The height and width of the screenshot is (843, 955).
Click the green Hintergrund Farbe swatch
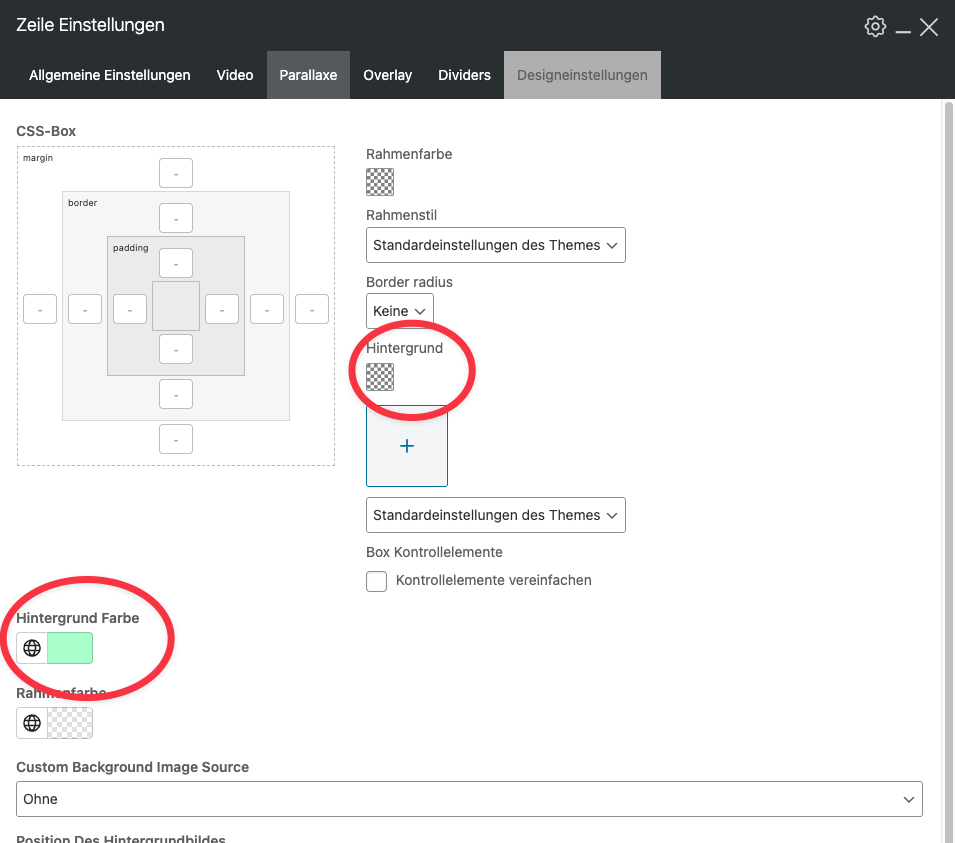point(70,648)
